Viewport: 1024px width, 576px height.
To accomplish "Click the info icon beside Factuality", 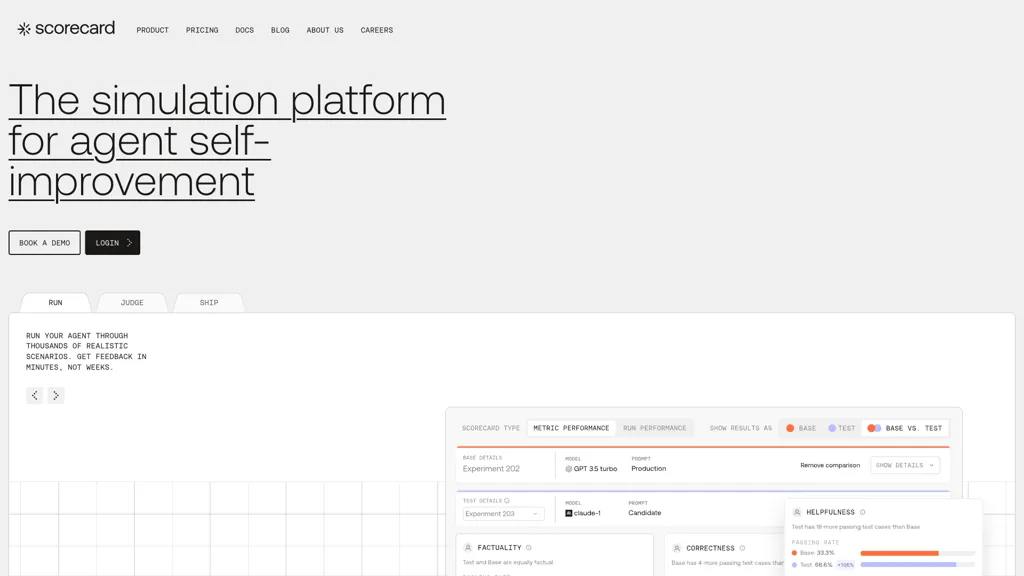I will tap(529, 548).
